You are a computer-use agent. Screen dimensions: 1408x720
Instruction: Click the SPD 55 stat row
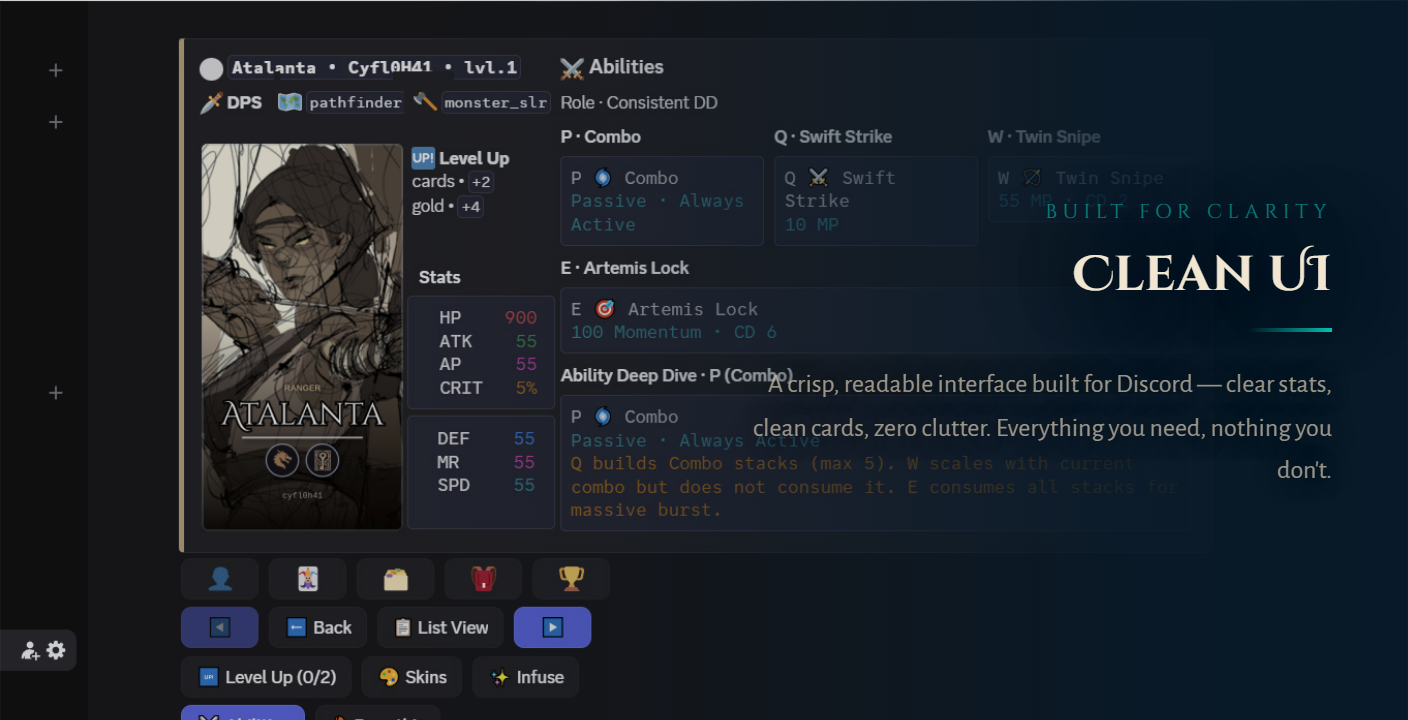[x=486, y=485]
